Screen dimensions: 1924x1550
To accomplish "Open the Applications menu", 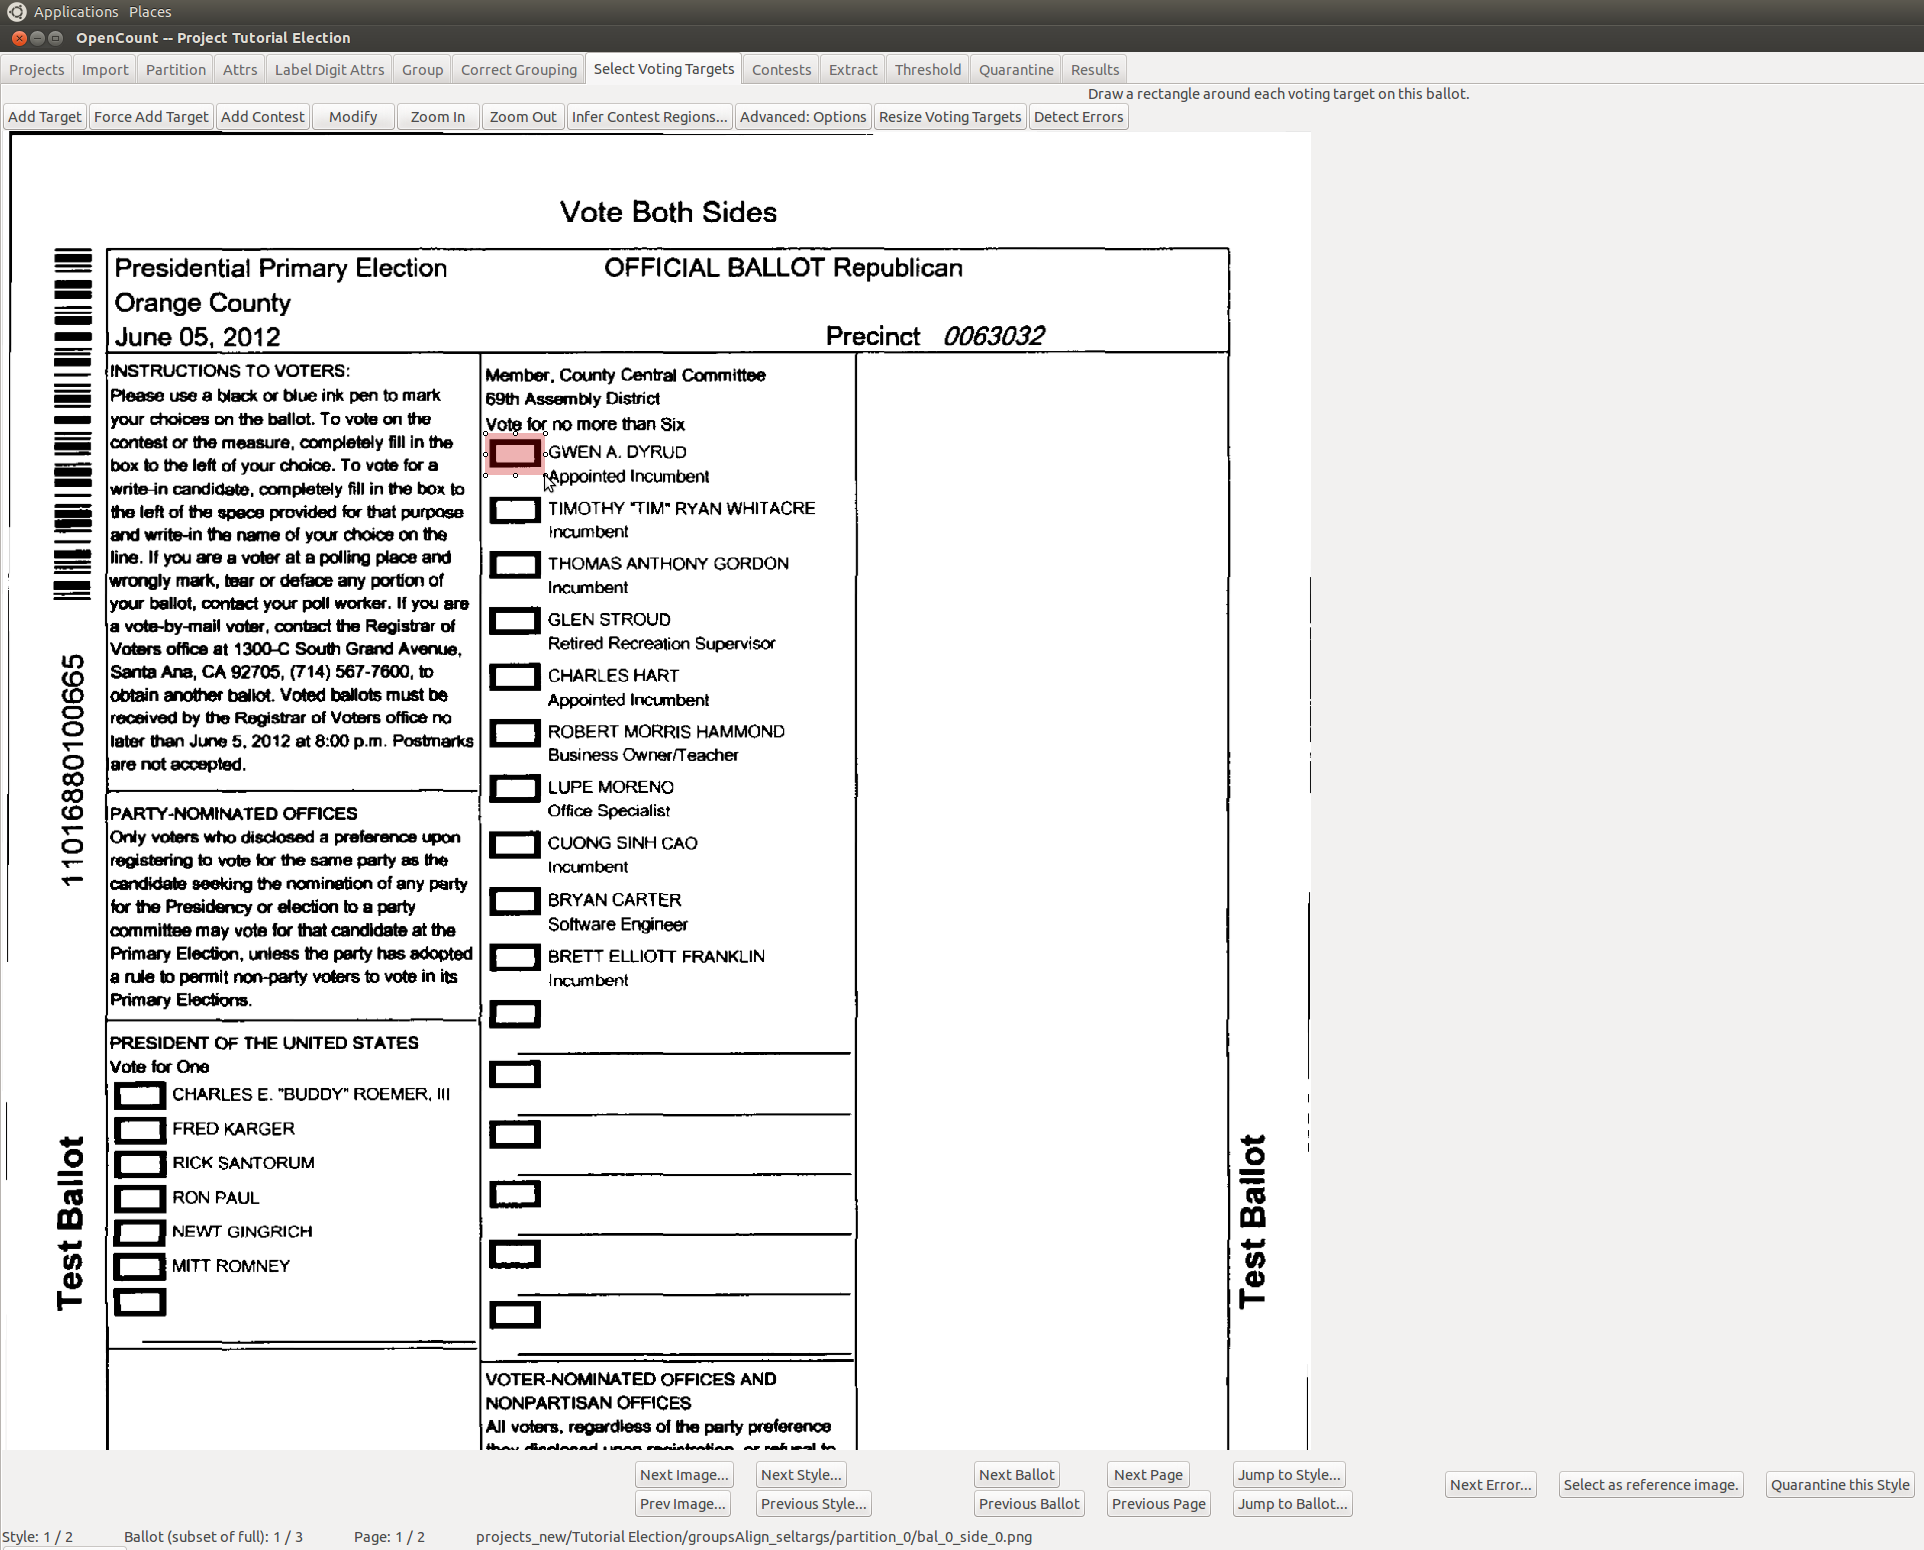I will coord(76,12).
